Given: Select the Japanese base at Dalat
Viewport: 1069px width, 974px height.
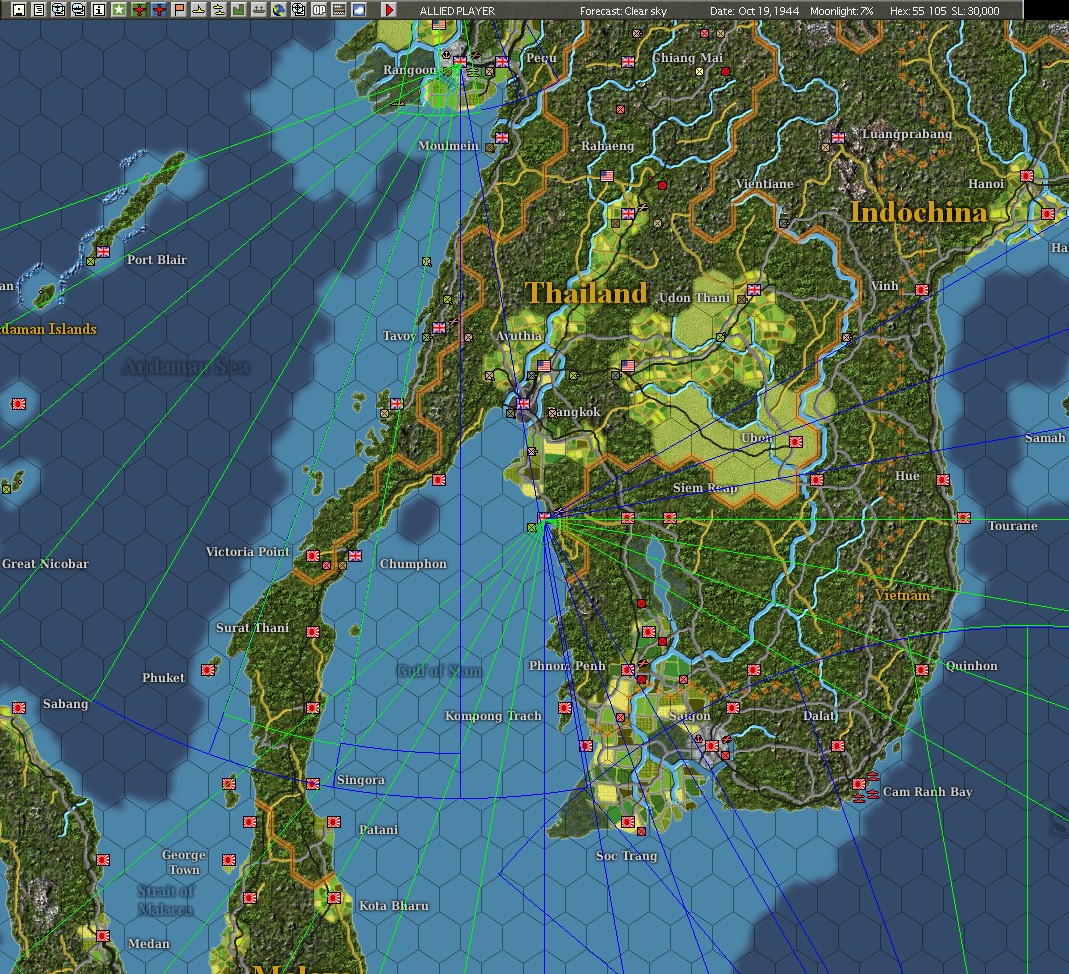Looking at the screenshot, I should [838, 746].
